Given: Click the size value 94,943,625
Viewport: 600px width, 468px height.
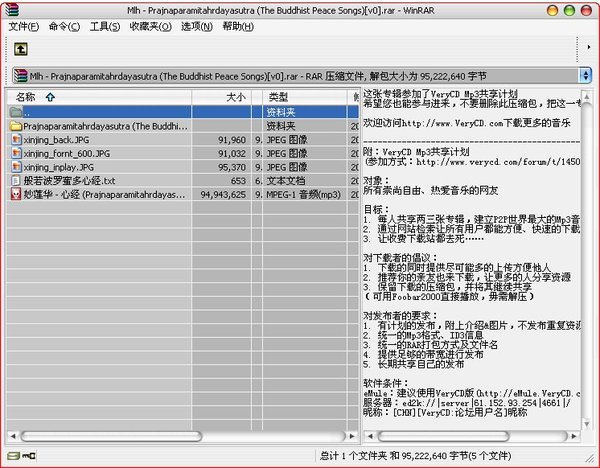Looking at the screenshot, I should coord(223,195).
